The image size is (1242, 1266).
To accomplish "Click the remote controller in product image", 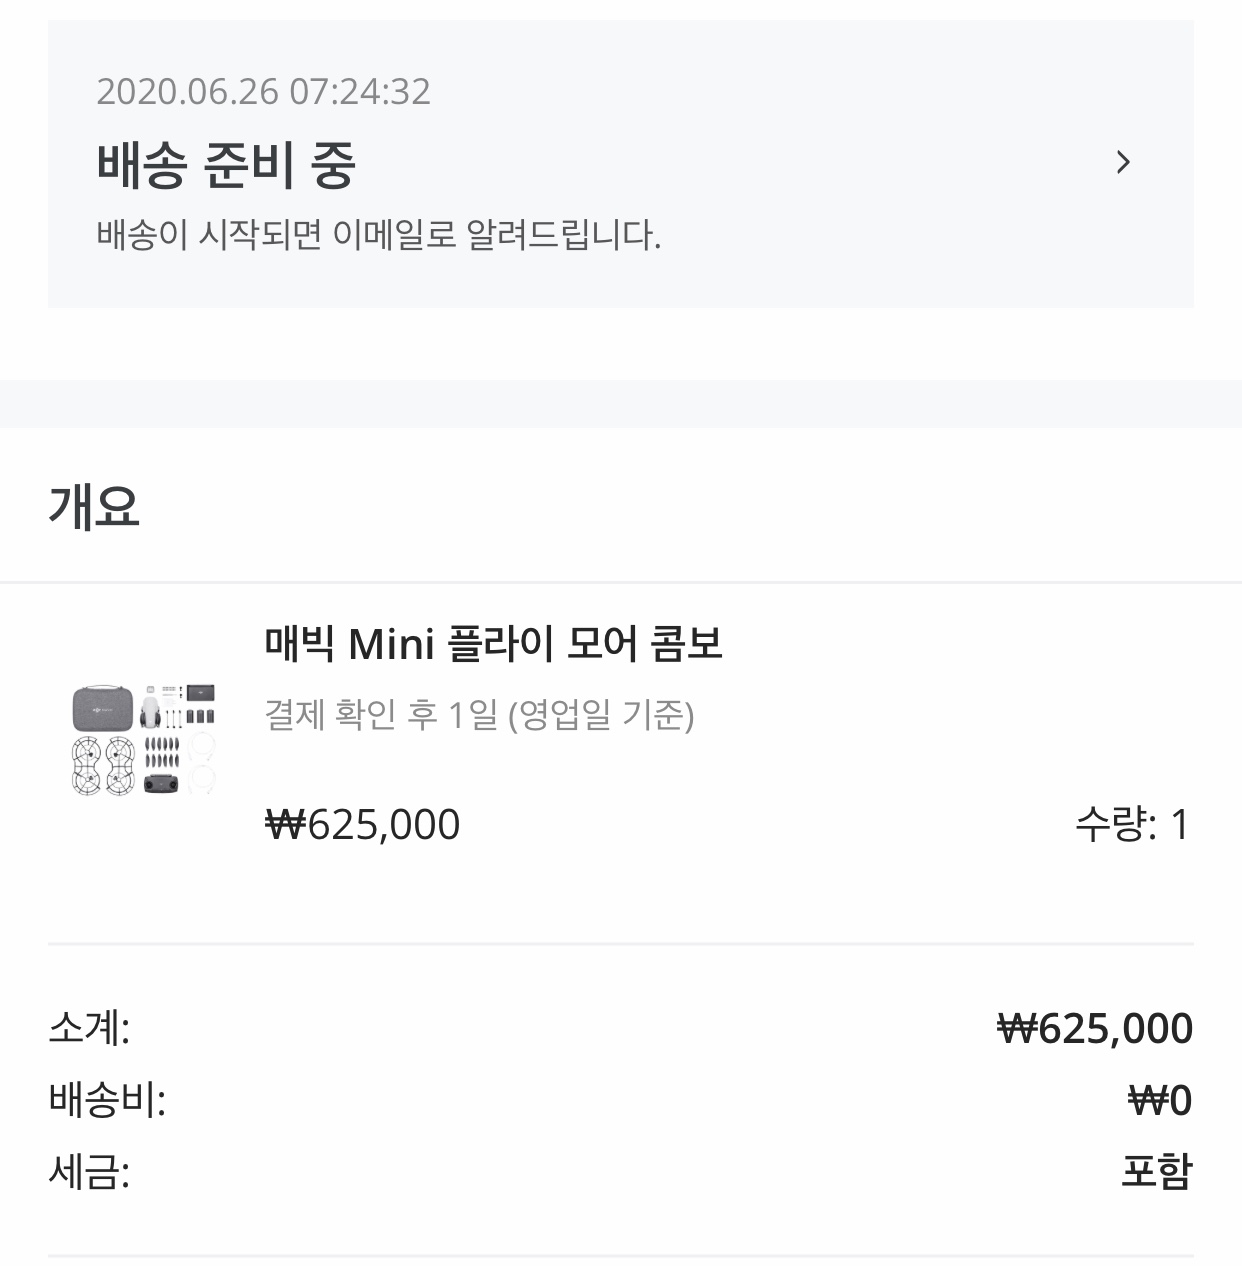I will pos(162,785).
